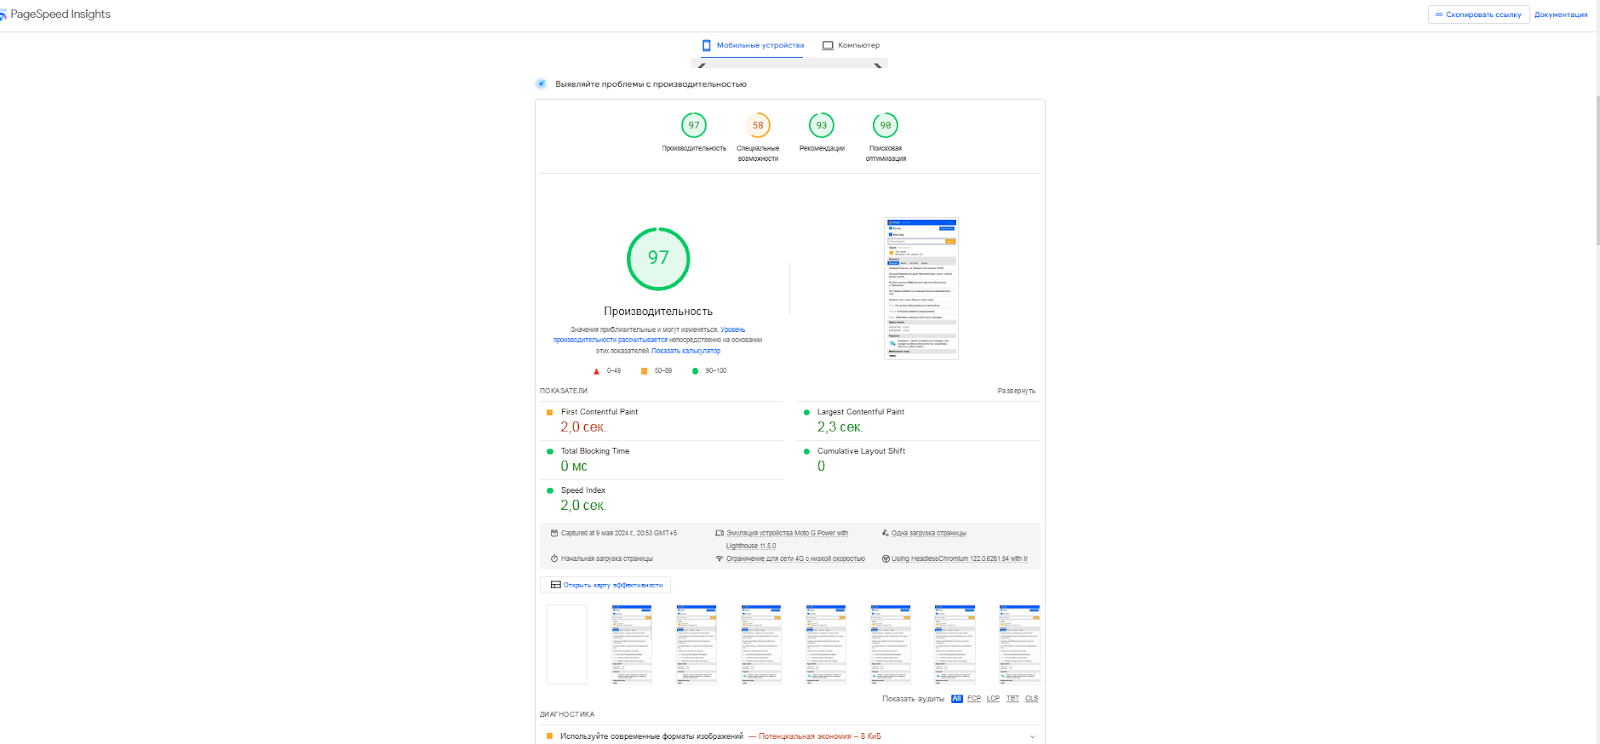The width and height of the screenshot is (1600, 744).
Task: Click the Performance score 97 gauge
Action: [x=694, y=125]
